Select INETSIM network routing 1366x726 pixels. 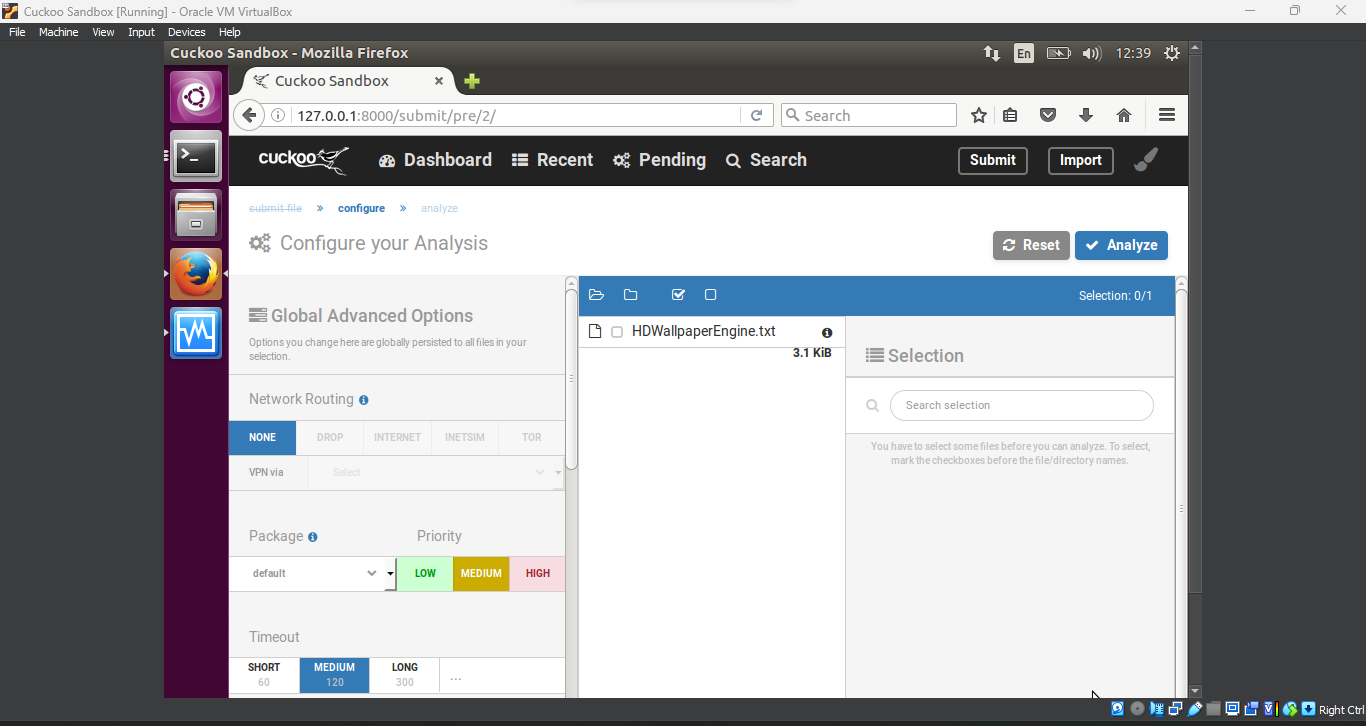tap(465, 437)
